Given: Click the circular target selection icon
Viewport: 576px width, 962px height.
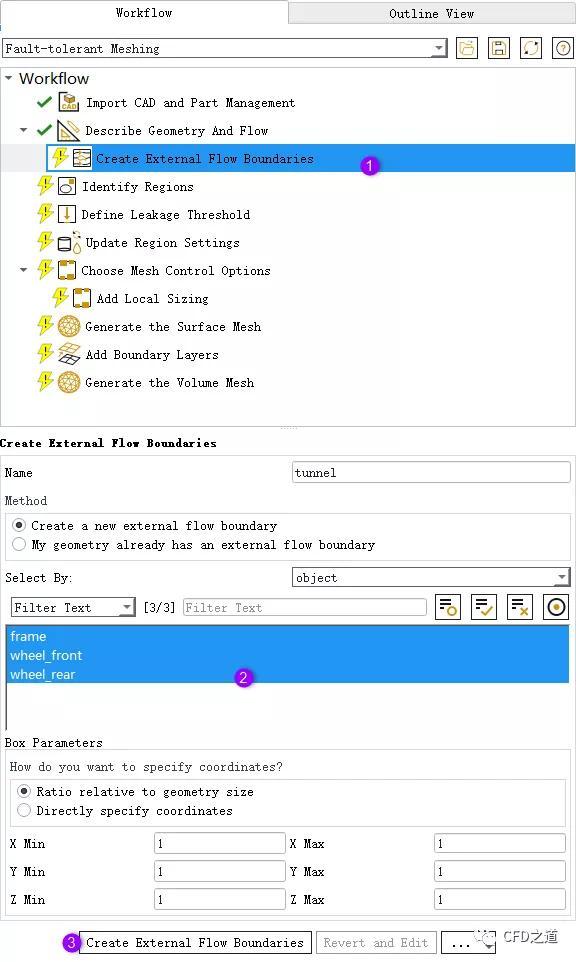Looking at the screenshot, I should click(556, 607).
